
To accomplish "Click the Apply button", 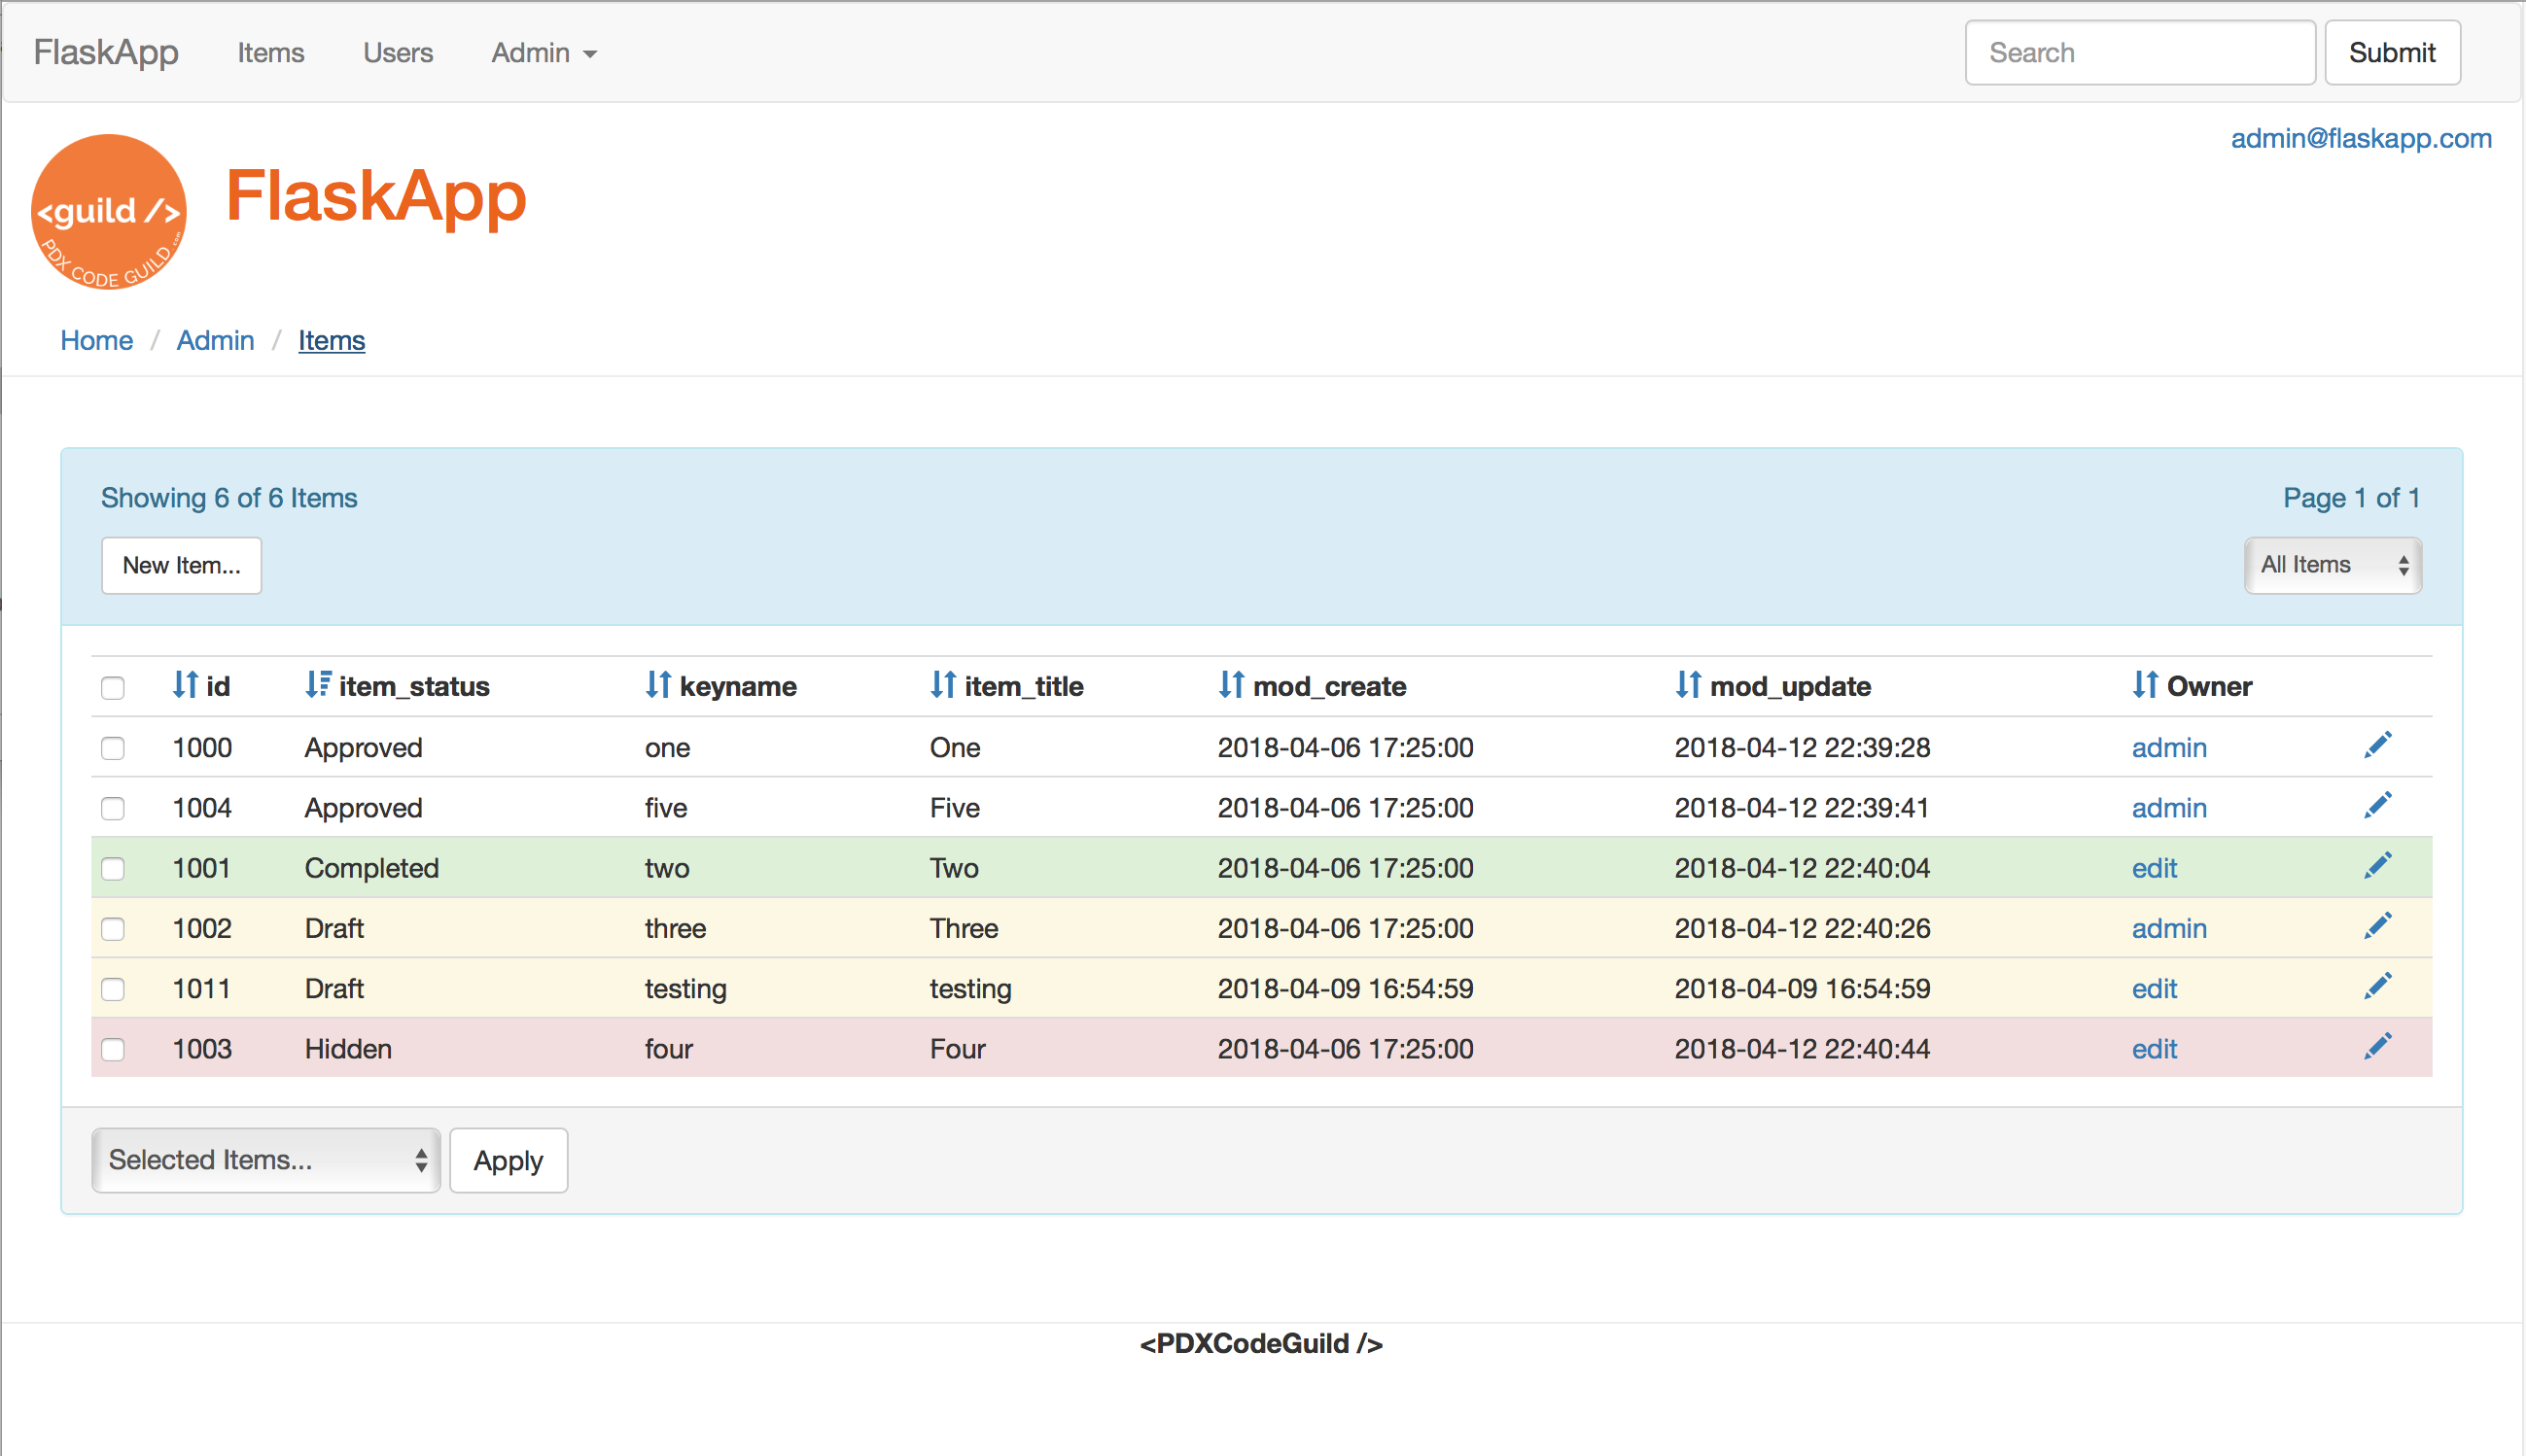I will click(x=509, y=1160).
